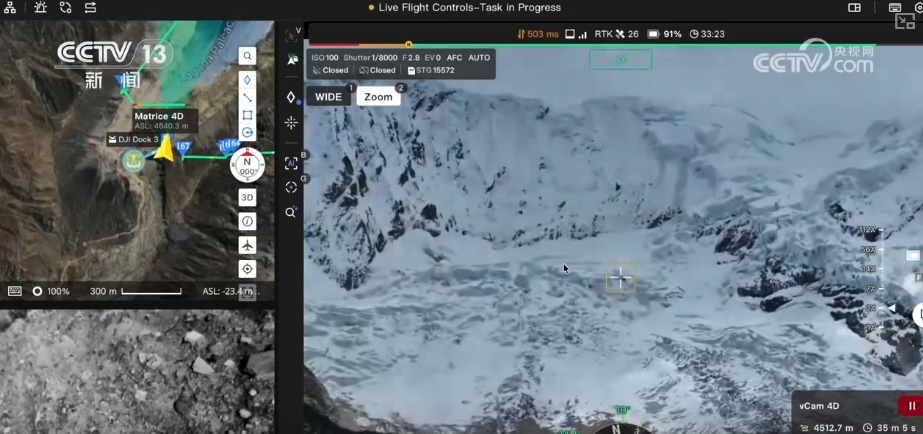Toggle the 3D map view
The height and width of the screenshot is (434, 923).
247,198
